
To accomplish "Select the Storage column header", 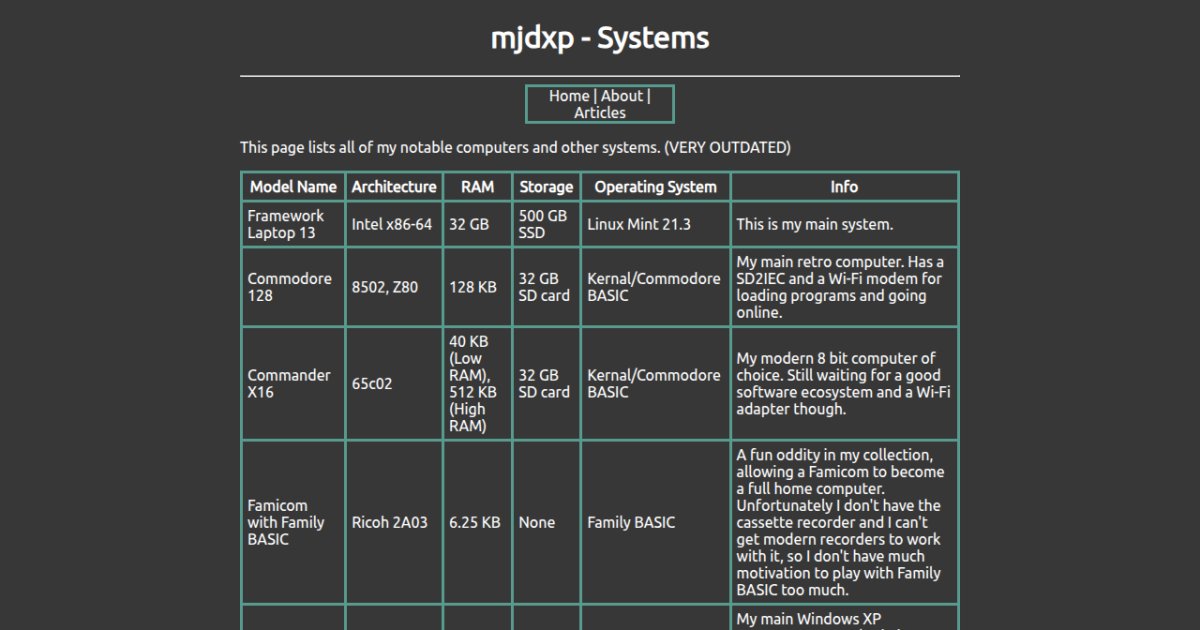I will (546, 187).
